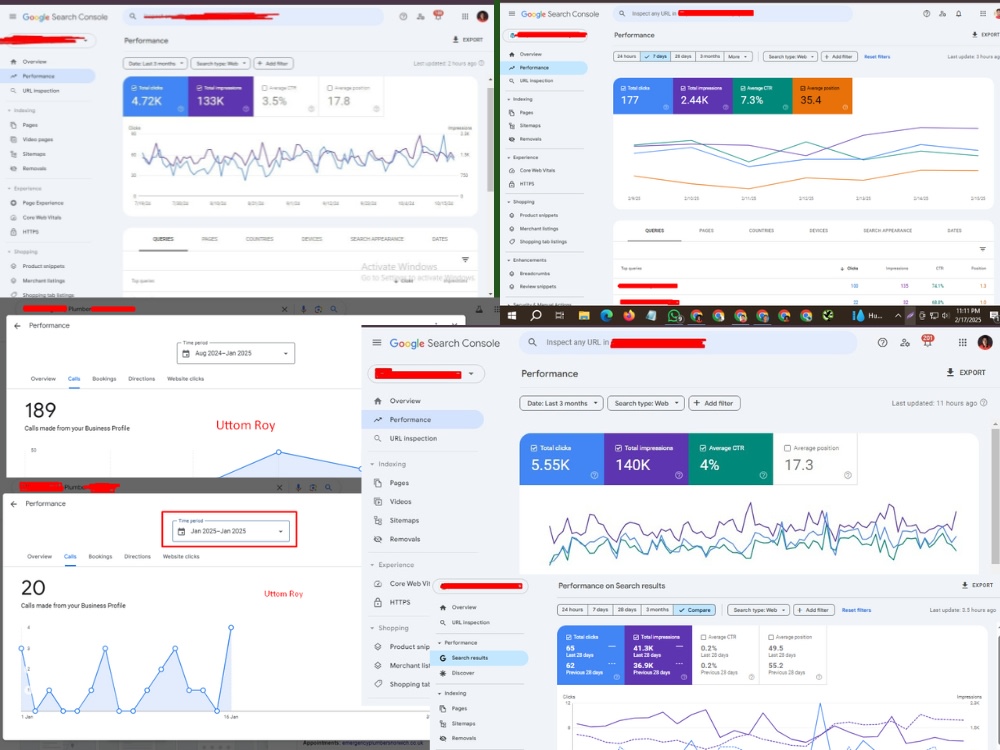Click Add filter in the 5.55K-clicks console
Viewport: 1000px width, 750px height.
714,403
